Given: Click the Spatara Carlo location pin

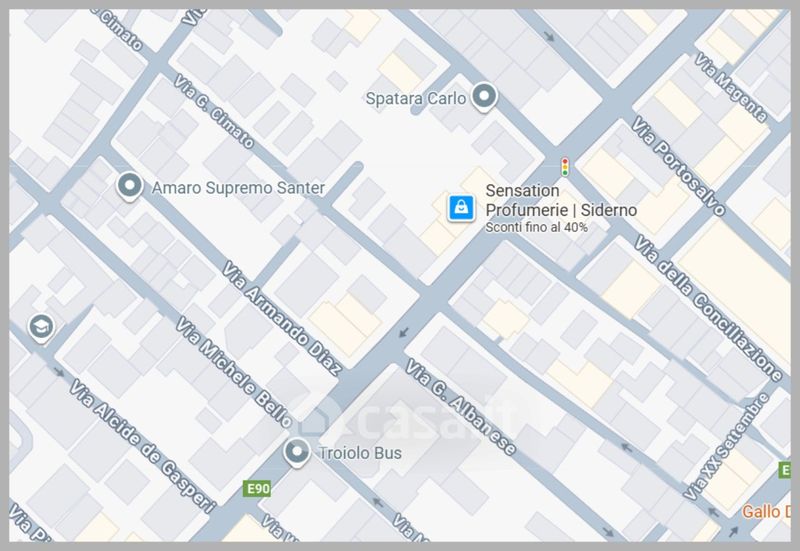Looking at the screenshot, I should [484, 96].
